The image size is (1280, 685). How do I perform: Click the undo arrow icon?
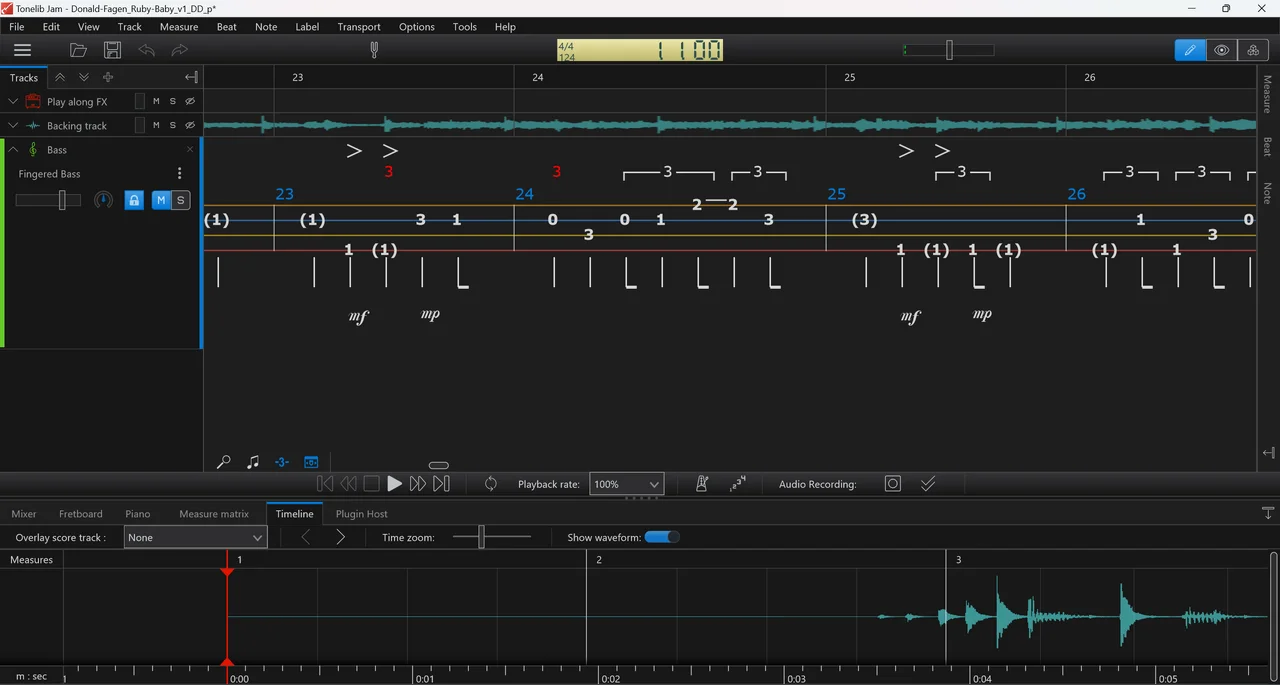pos(147,50)
